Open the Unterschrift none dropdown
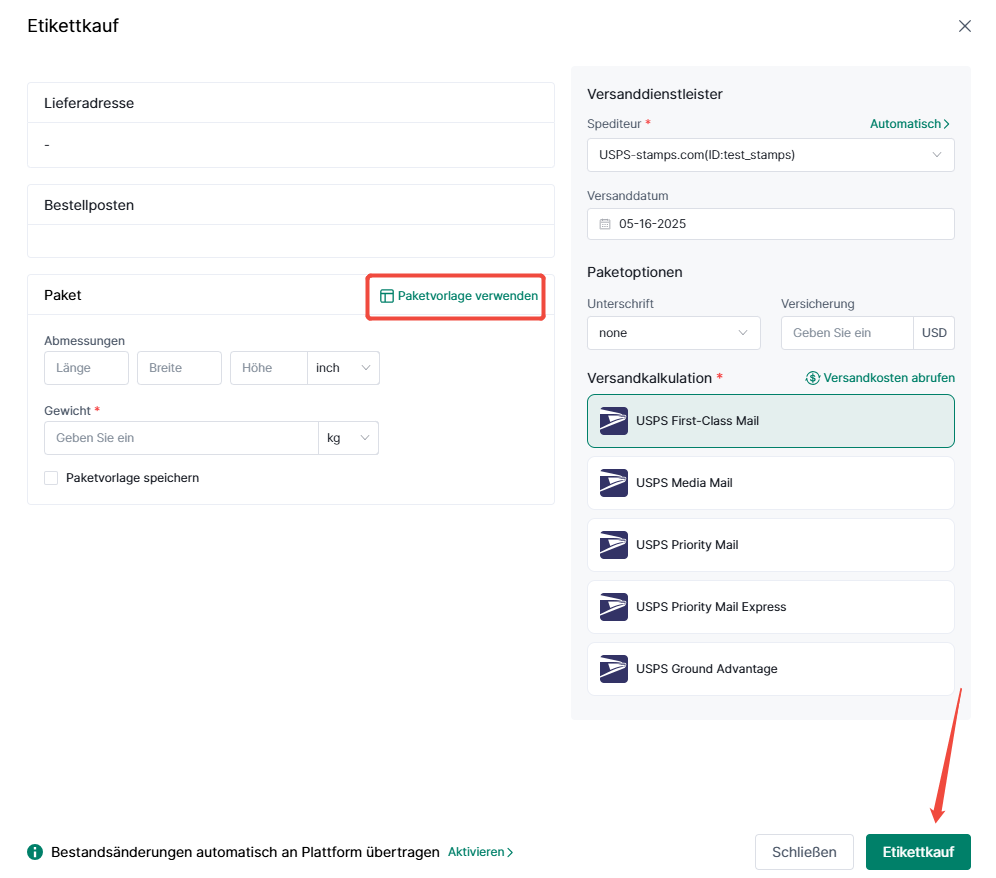This screenshot has height=878, width=996. (x=673, y=333)
